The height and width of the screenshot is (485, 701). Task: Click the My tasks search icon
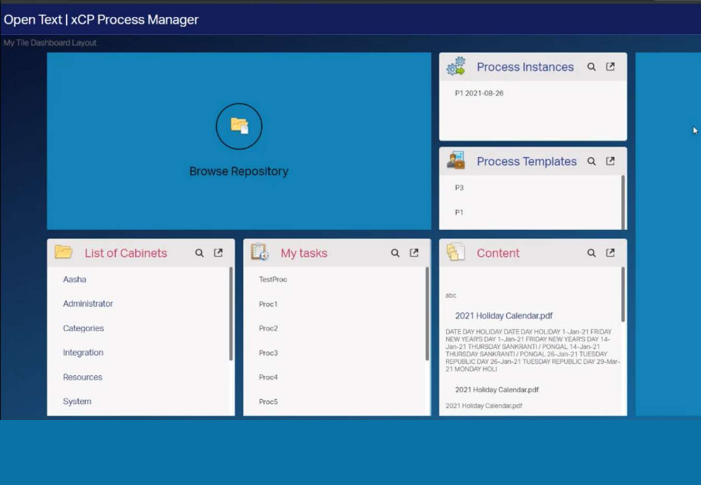395,253
